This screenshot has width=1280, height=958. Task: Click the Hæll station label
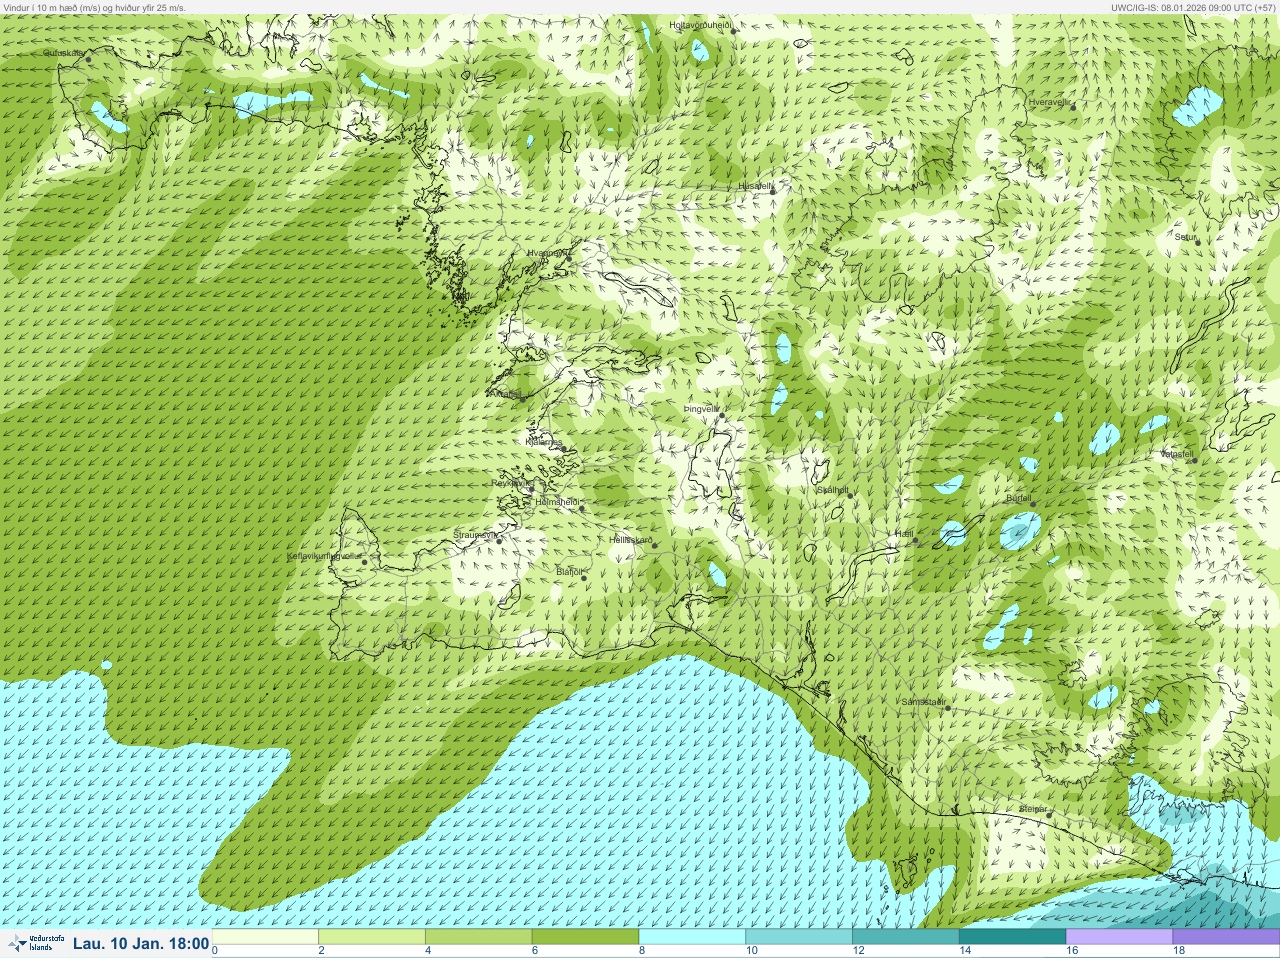tap(903, 535)
